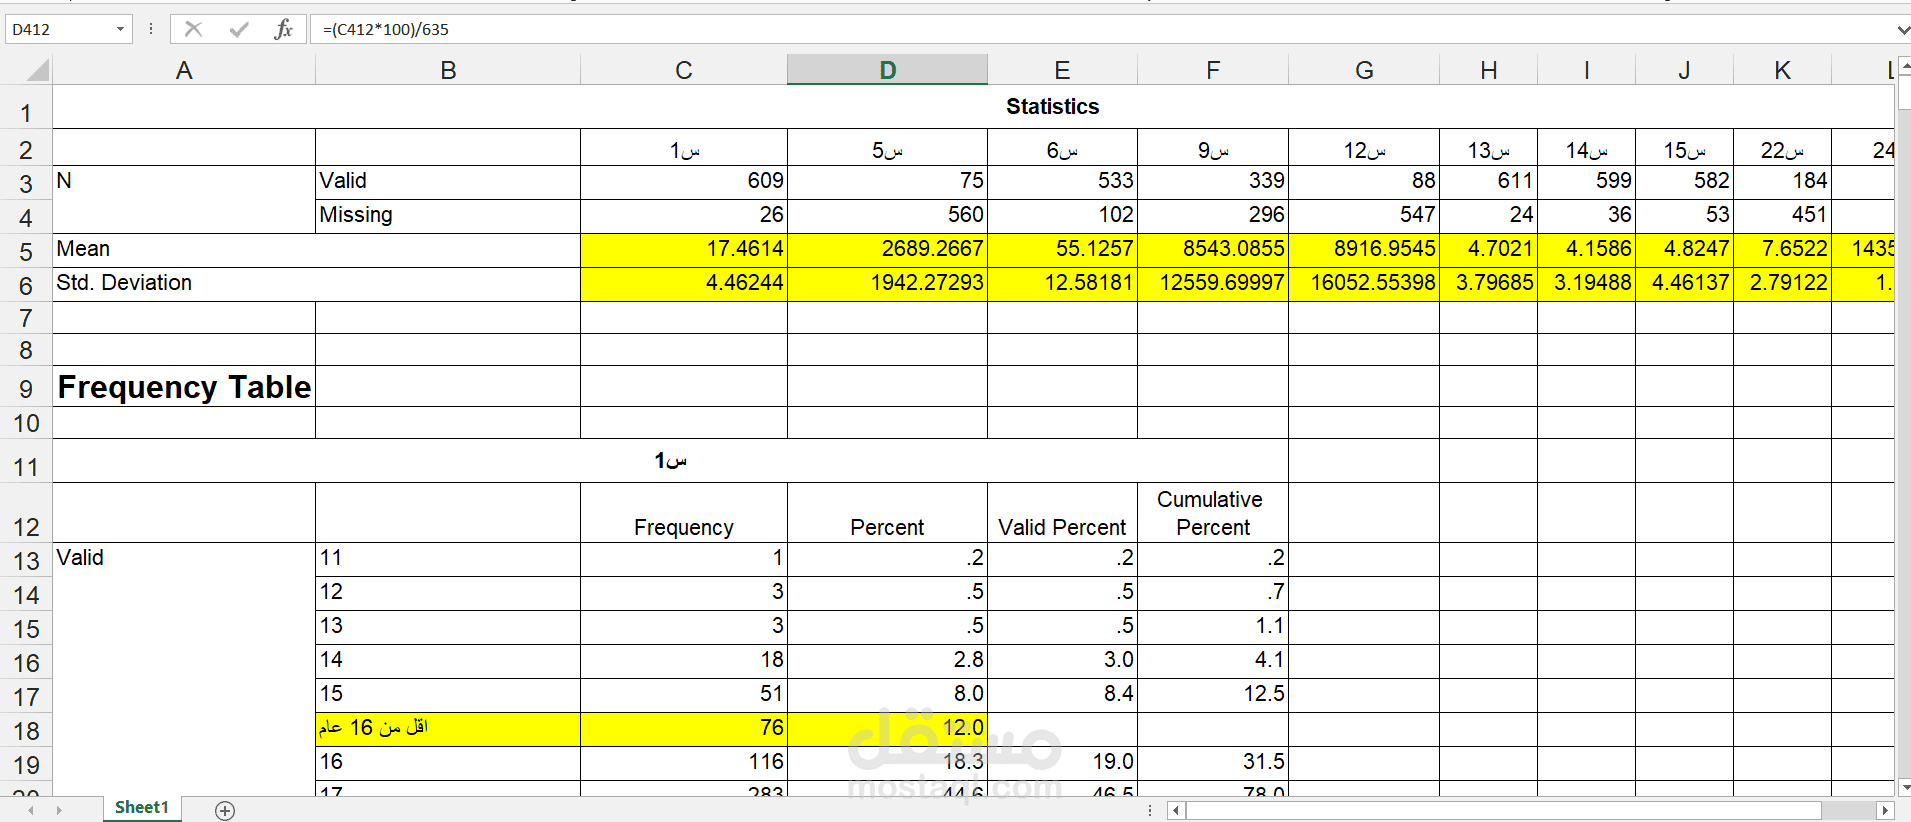Select cell with Valid count 609
Image resolution: width=1911 pixels, height=822 pixels.
(x=684, y=182)
